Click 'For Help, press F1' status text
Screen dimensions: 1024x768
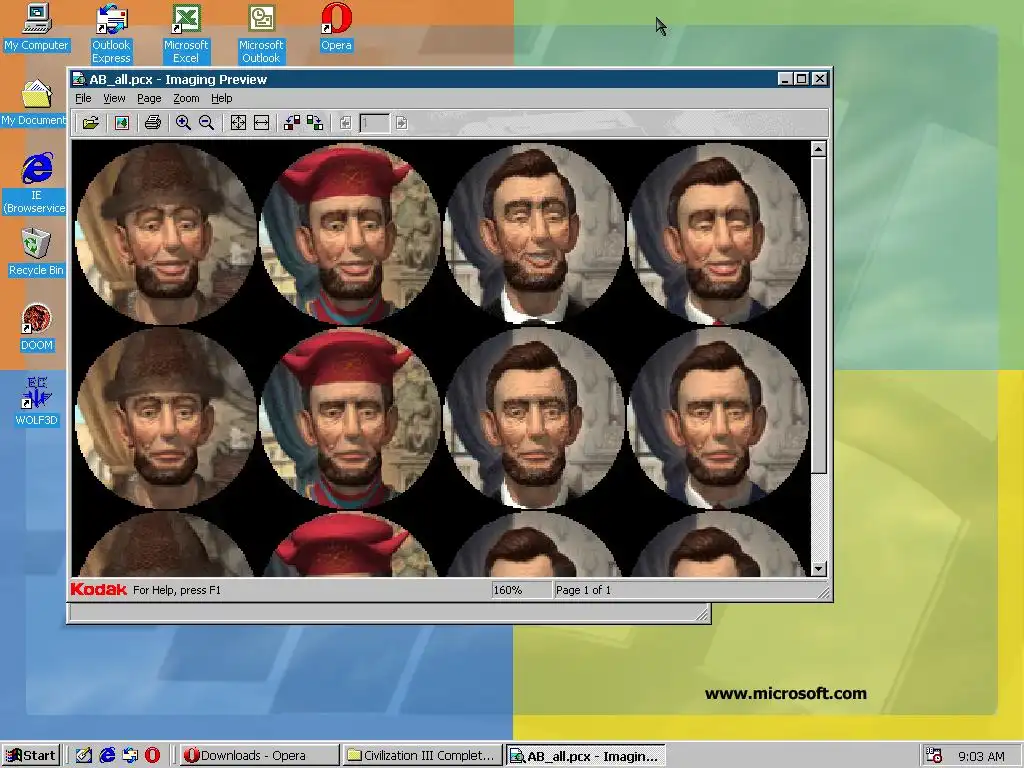177,590
